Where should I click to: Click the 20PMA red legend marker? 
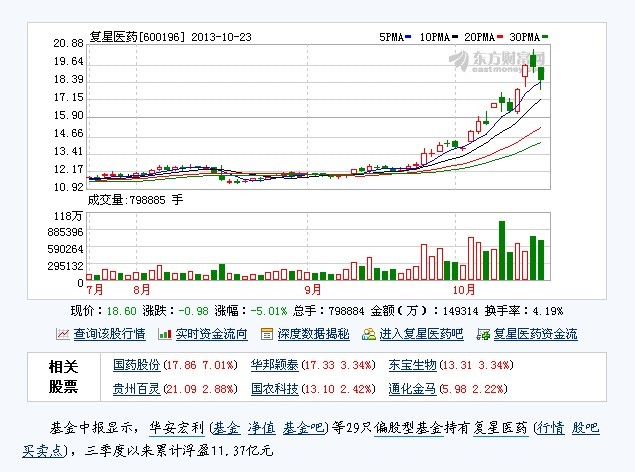pyautogui.click(x=500, y=37)
